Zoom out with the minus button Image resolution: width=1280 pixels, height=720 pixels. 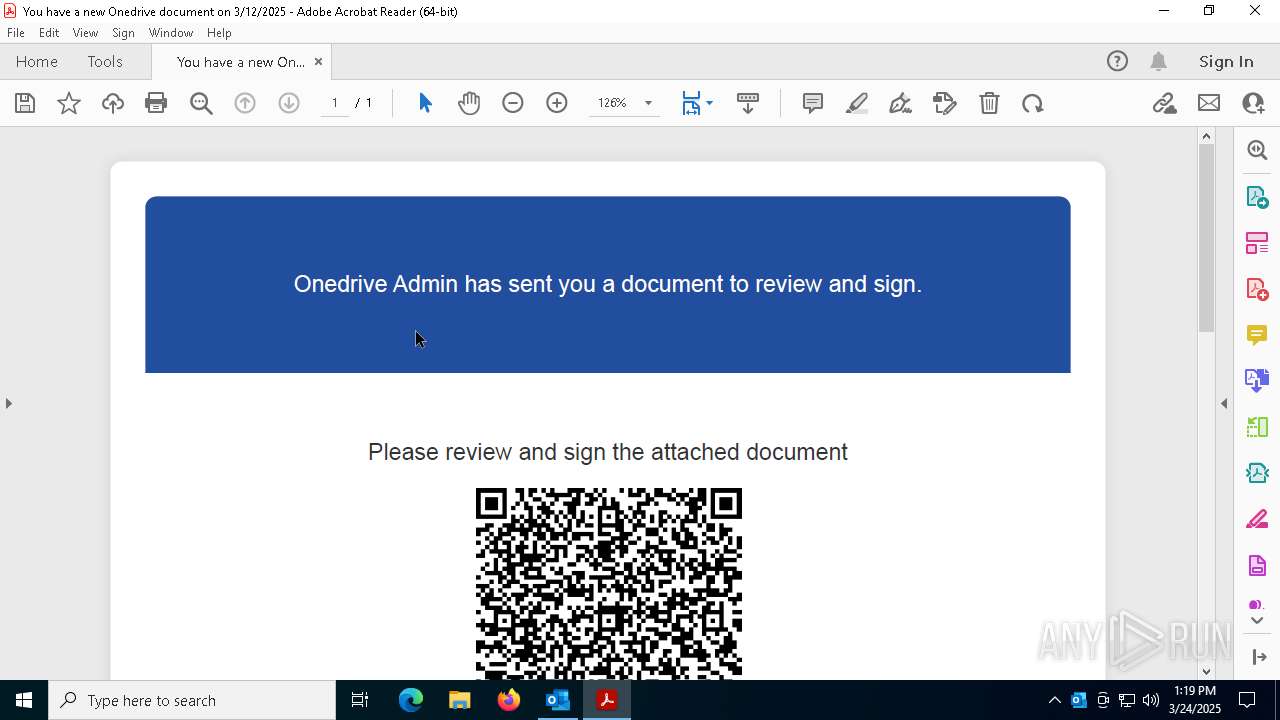tap(513, 103)
